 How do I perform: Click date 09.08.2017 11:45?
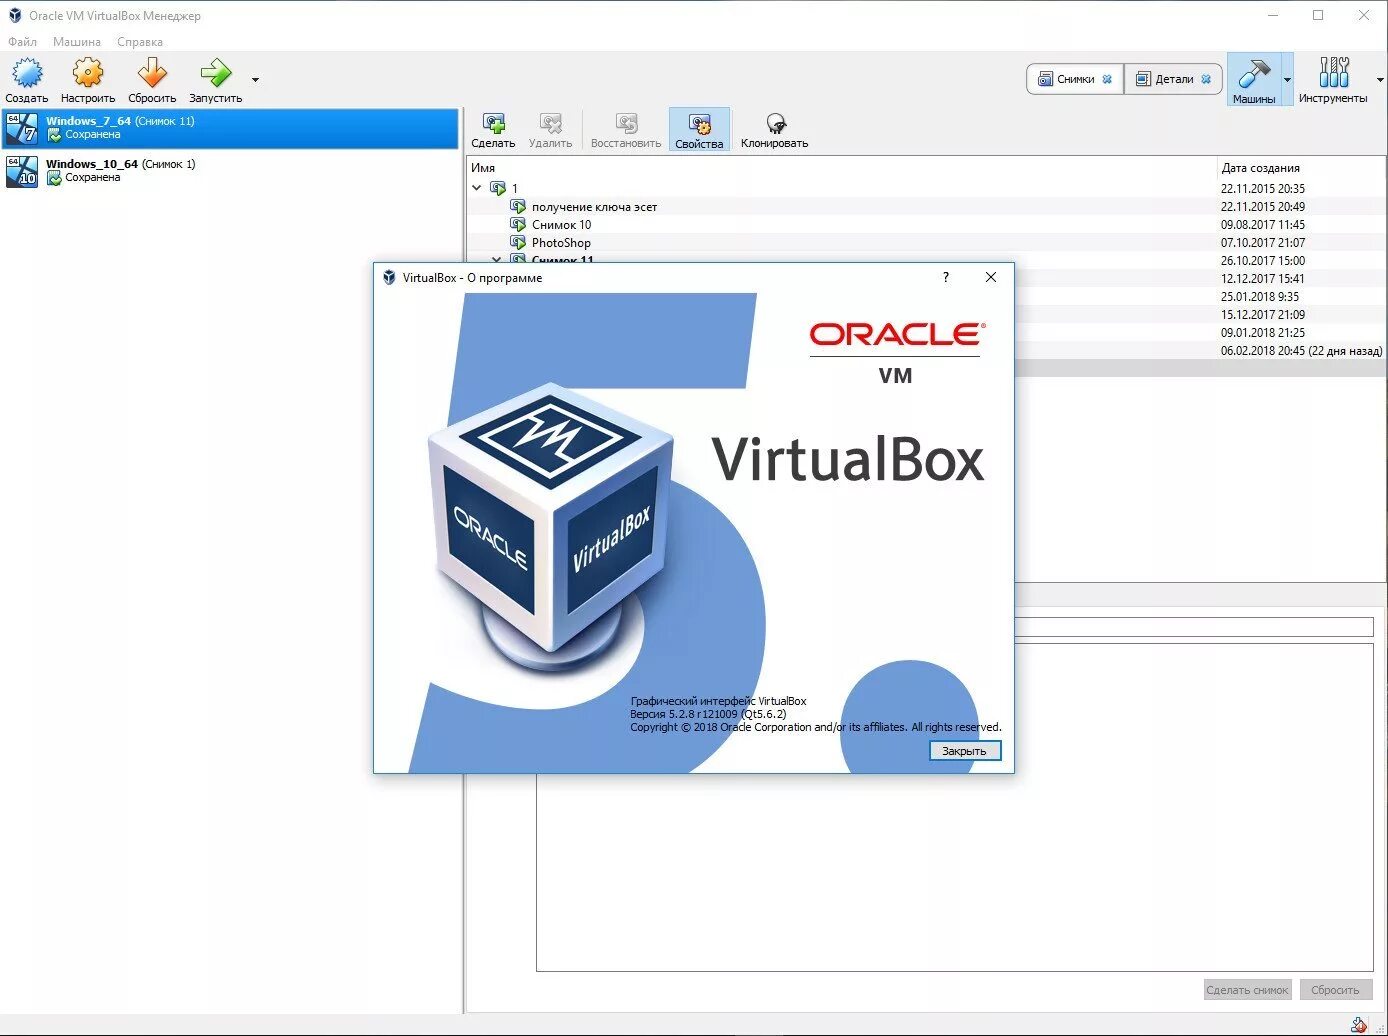coord(1262,225)
